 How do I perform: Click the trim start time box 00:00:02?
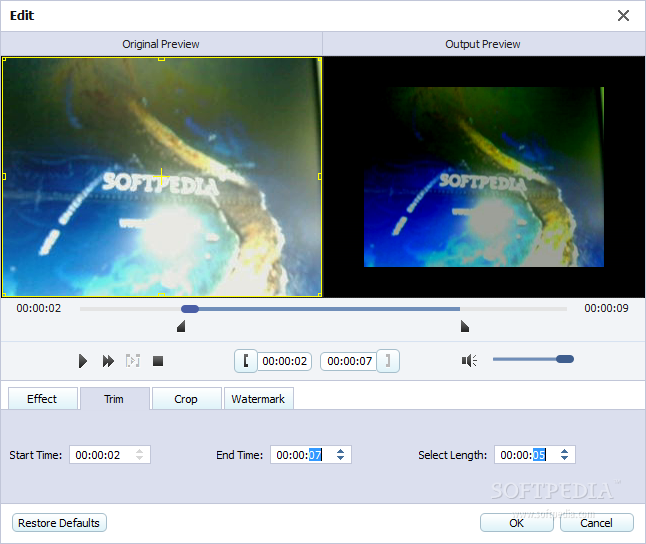pos(284,361)
